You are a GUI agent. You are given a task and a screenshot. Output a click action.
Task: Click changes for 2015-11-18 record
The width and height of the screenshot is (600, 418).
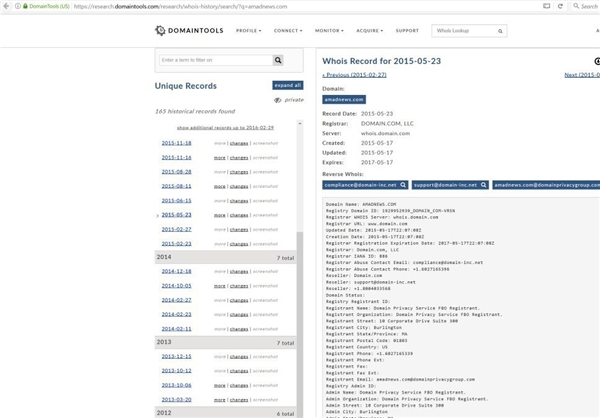pos(239,144)
